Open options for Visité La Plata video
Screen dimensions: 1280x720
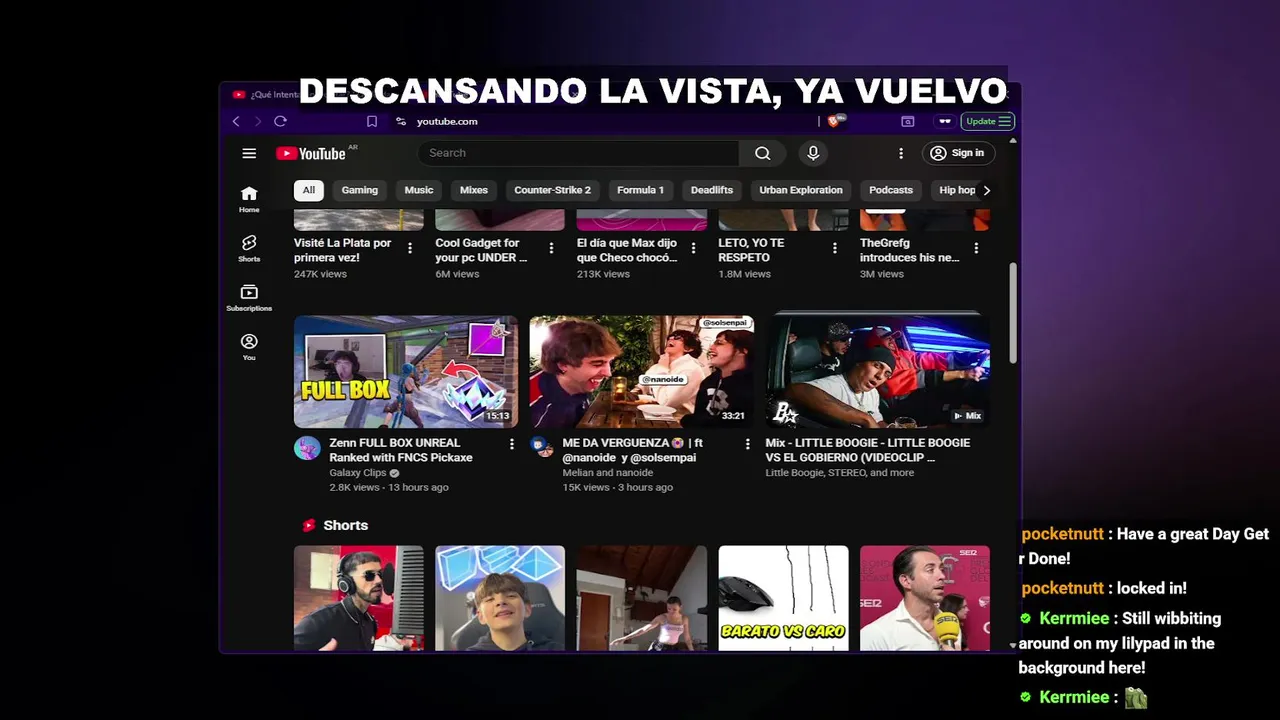pyautogui.click(x=410, y=248)
